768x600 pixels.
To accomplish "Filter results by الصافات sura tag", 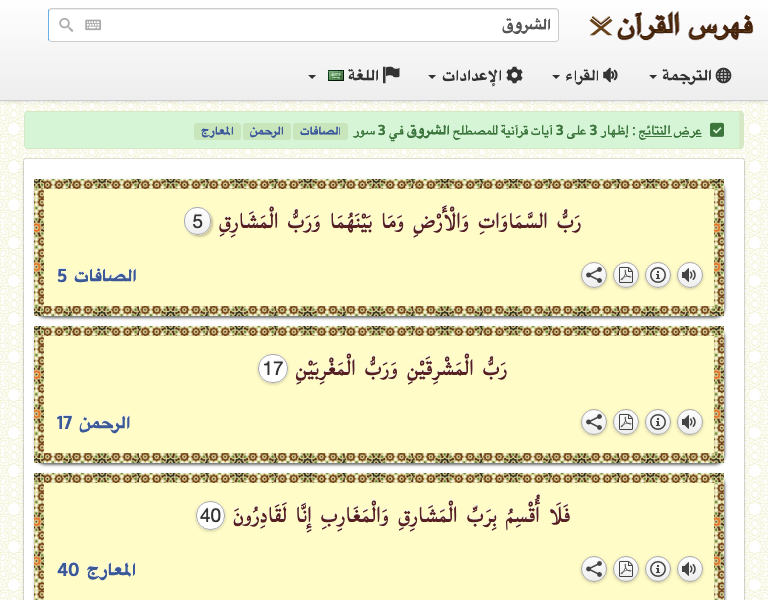I will 321,131.
